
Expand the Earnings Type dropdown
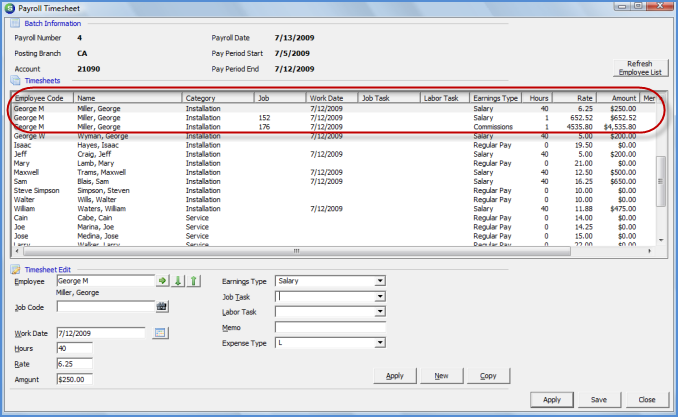pos(380,281)
